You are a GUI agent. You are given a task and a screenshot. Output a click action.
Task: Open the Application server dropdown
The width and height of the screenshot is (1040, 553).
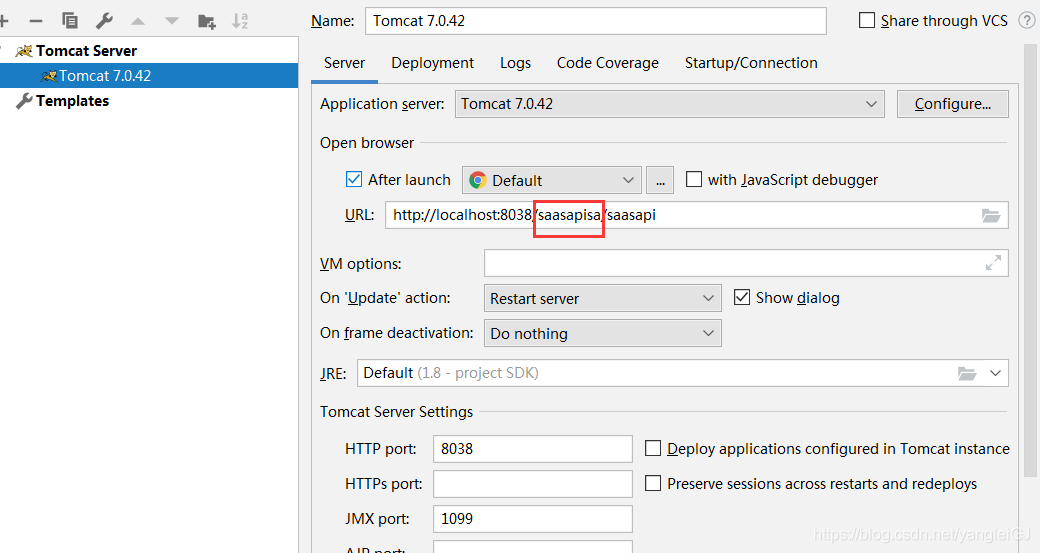[669, 104]
